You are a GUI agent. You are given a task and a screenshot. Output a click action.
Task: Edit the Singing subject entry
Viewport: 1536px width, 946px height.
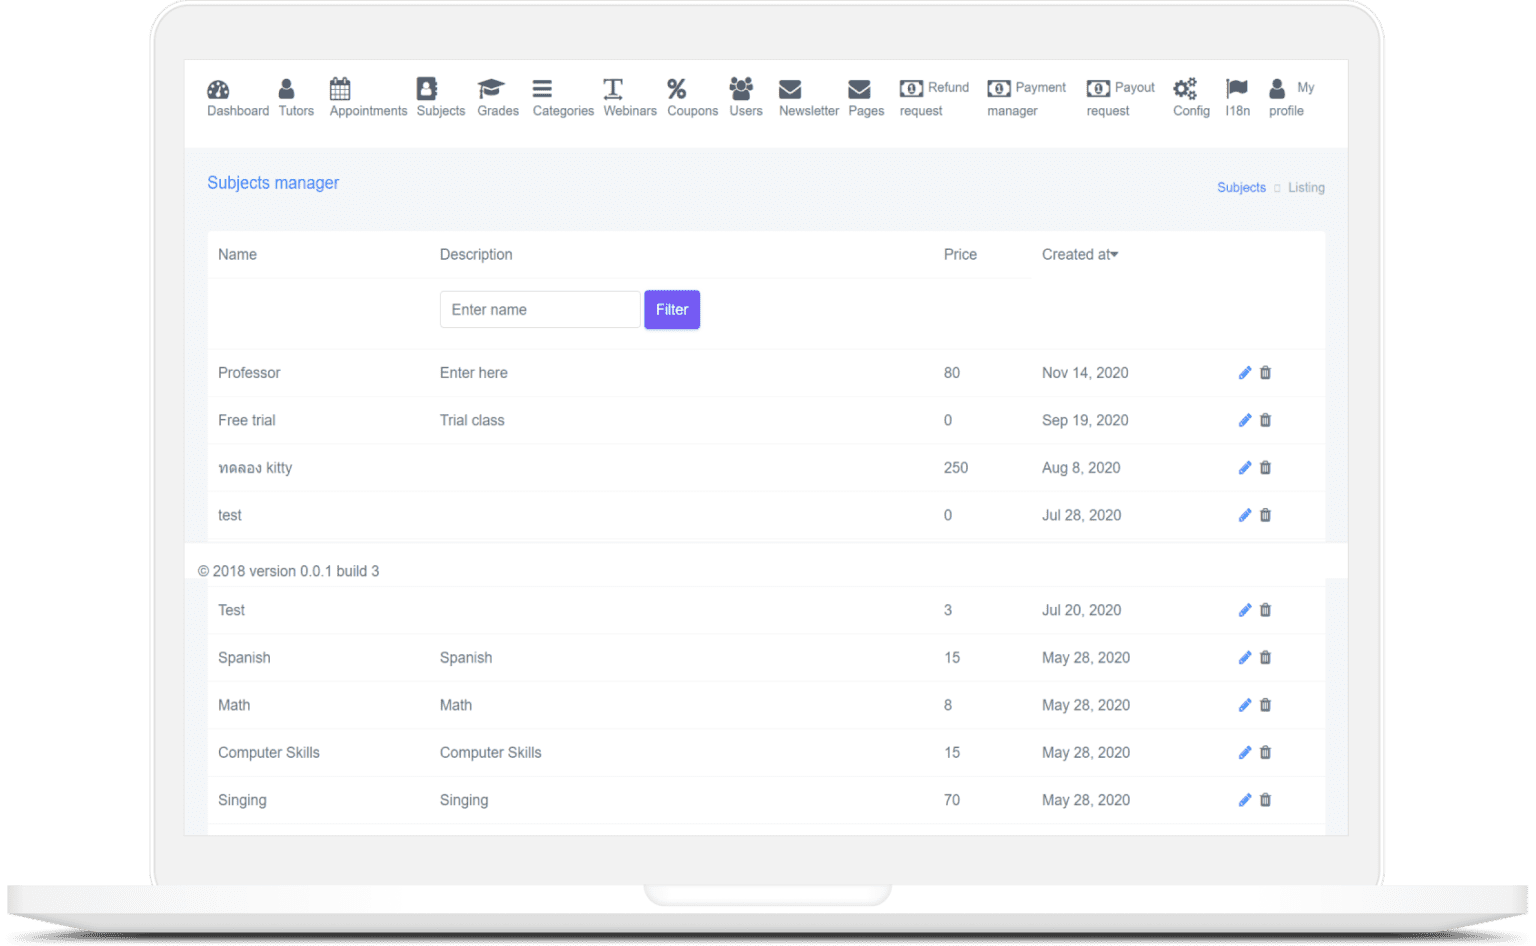(1244, 800)
